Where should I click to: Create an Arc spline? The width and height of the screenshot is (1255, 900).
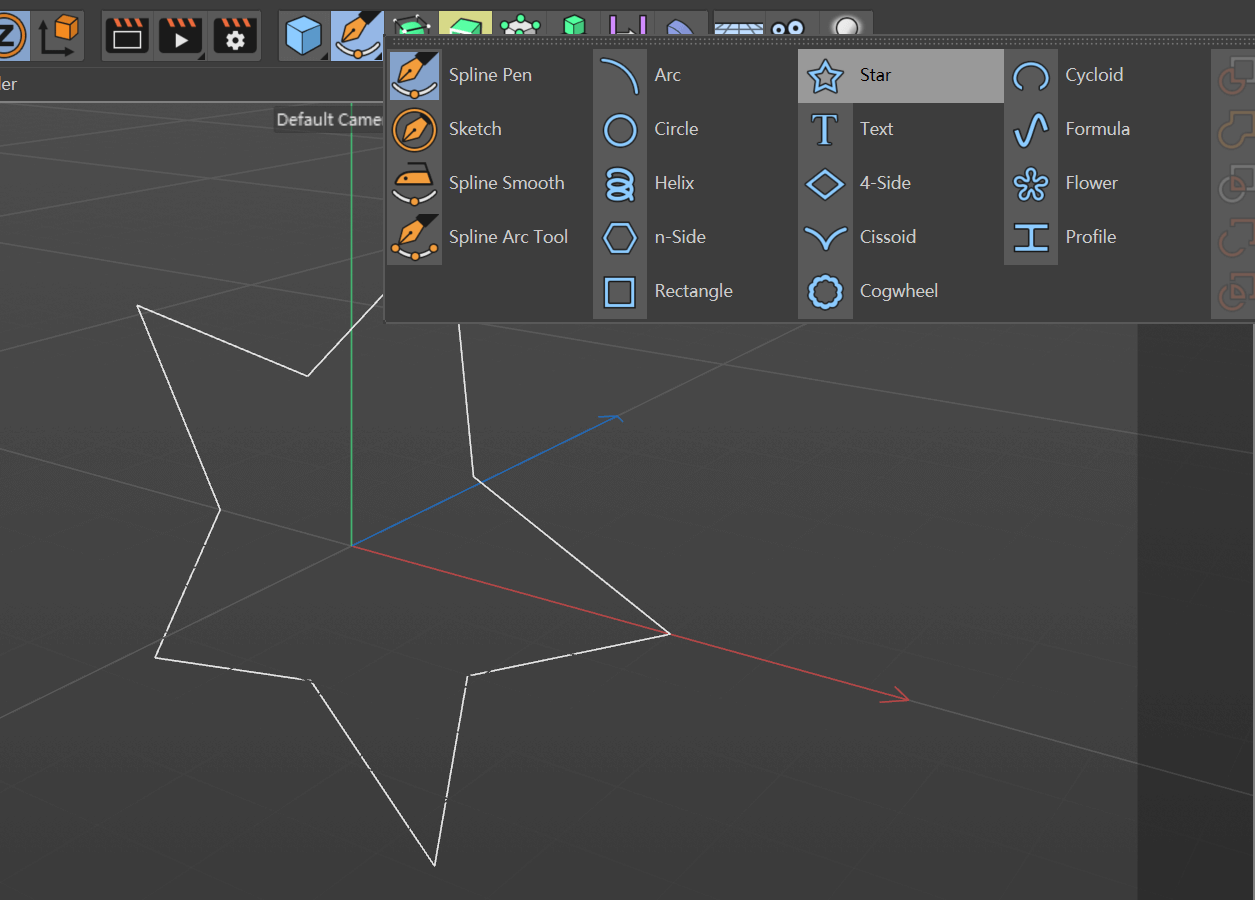(695, 75)
